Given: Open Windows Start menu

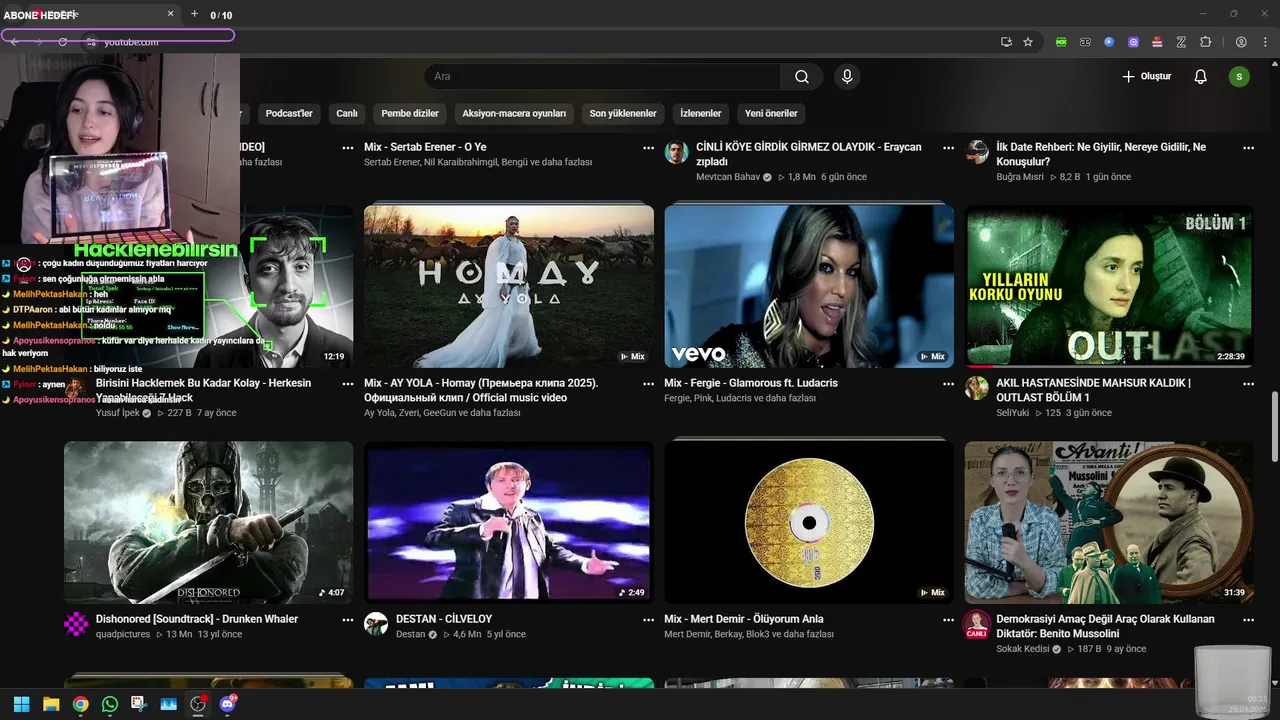Looking at the screenshot, I should [x=22, y=704].
